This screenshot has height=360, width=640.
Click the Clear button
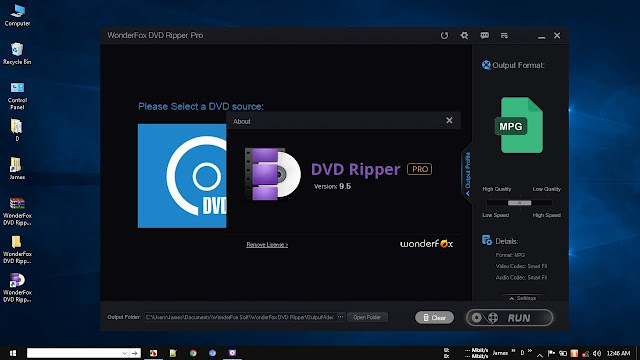tap(434, 318)
